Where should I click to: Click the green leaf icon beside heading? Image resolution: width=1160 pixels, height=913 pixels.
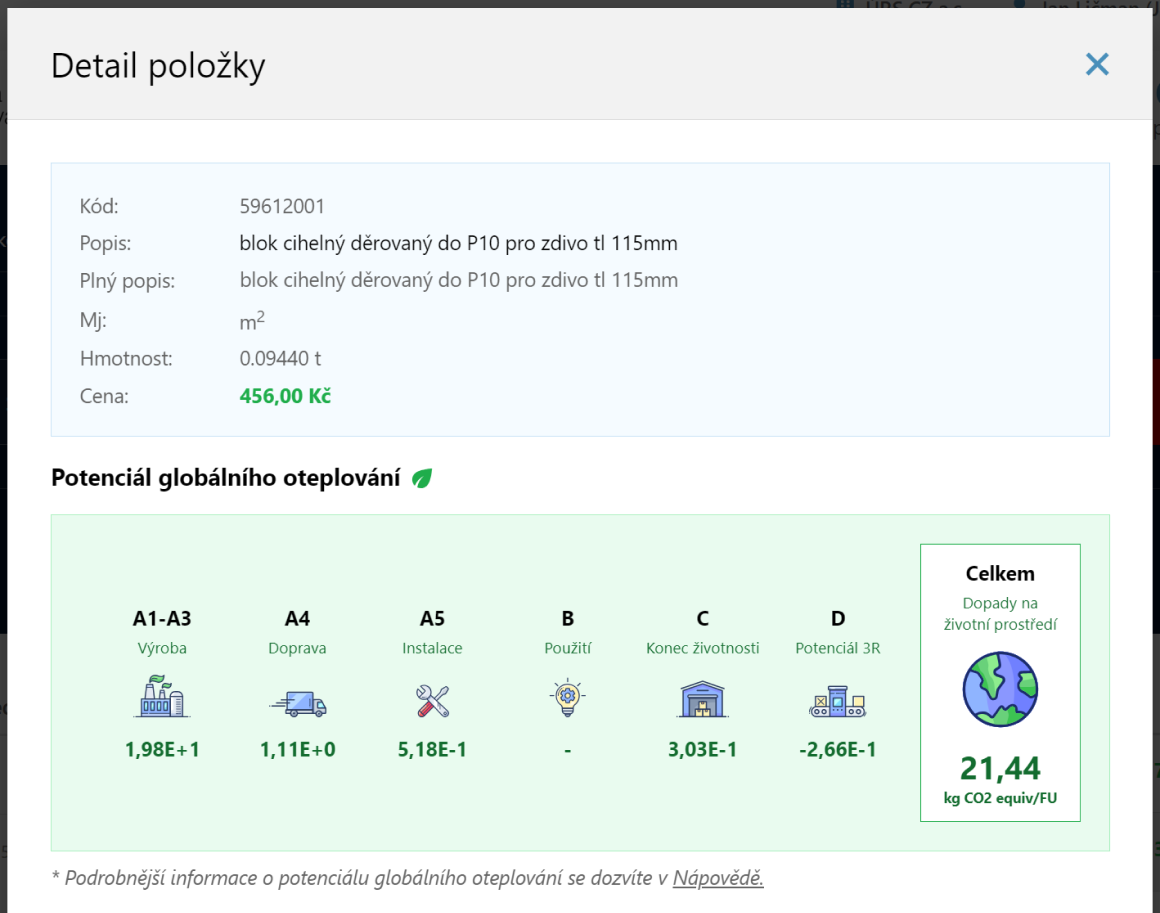tap(422, 478)
